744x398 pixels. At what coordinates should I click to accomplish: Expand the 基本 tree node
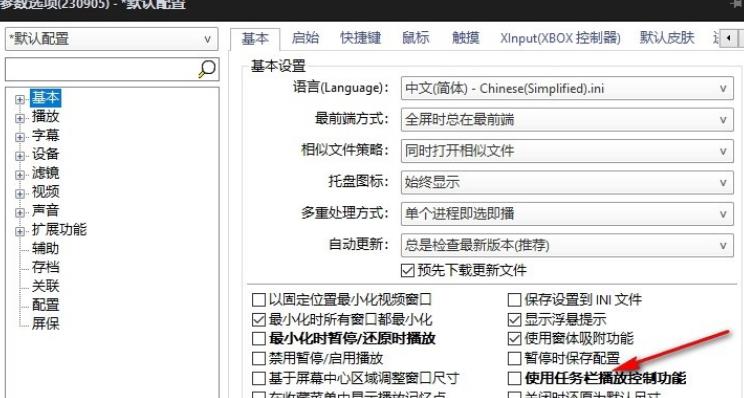tap(20, 100)
